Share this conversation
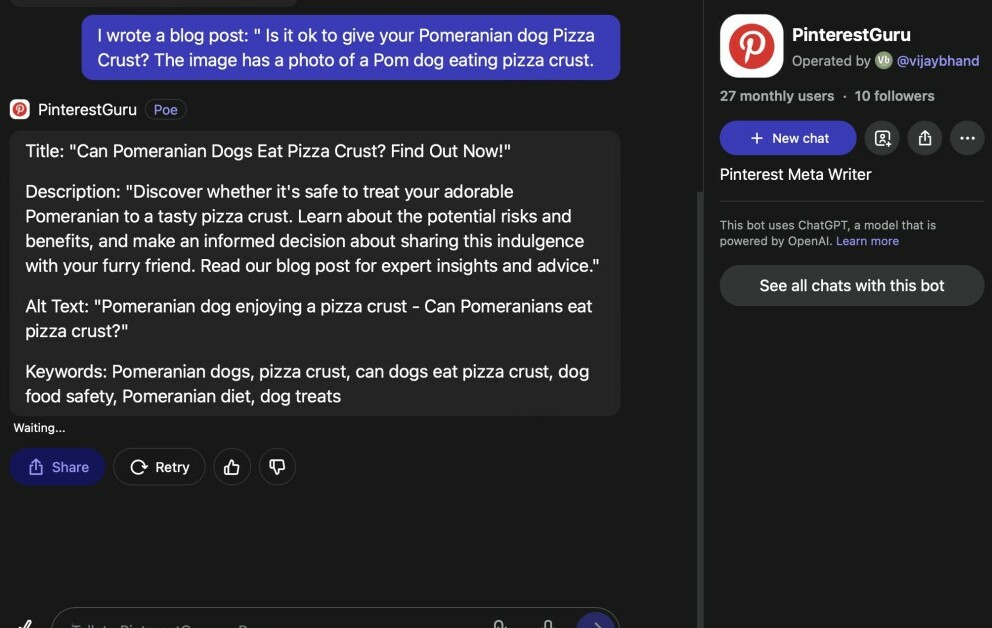992x628 pixels. click(58, 467)
